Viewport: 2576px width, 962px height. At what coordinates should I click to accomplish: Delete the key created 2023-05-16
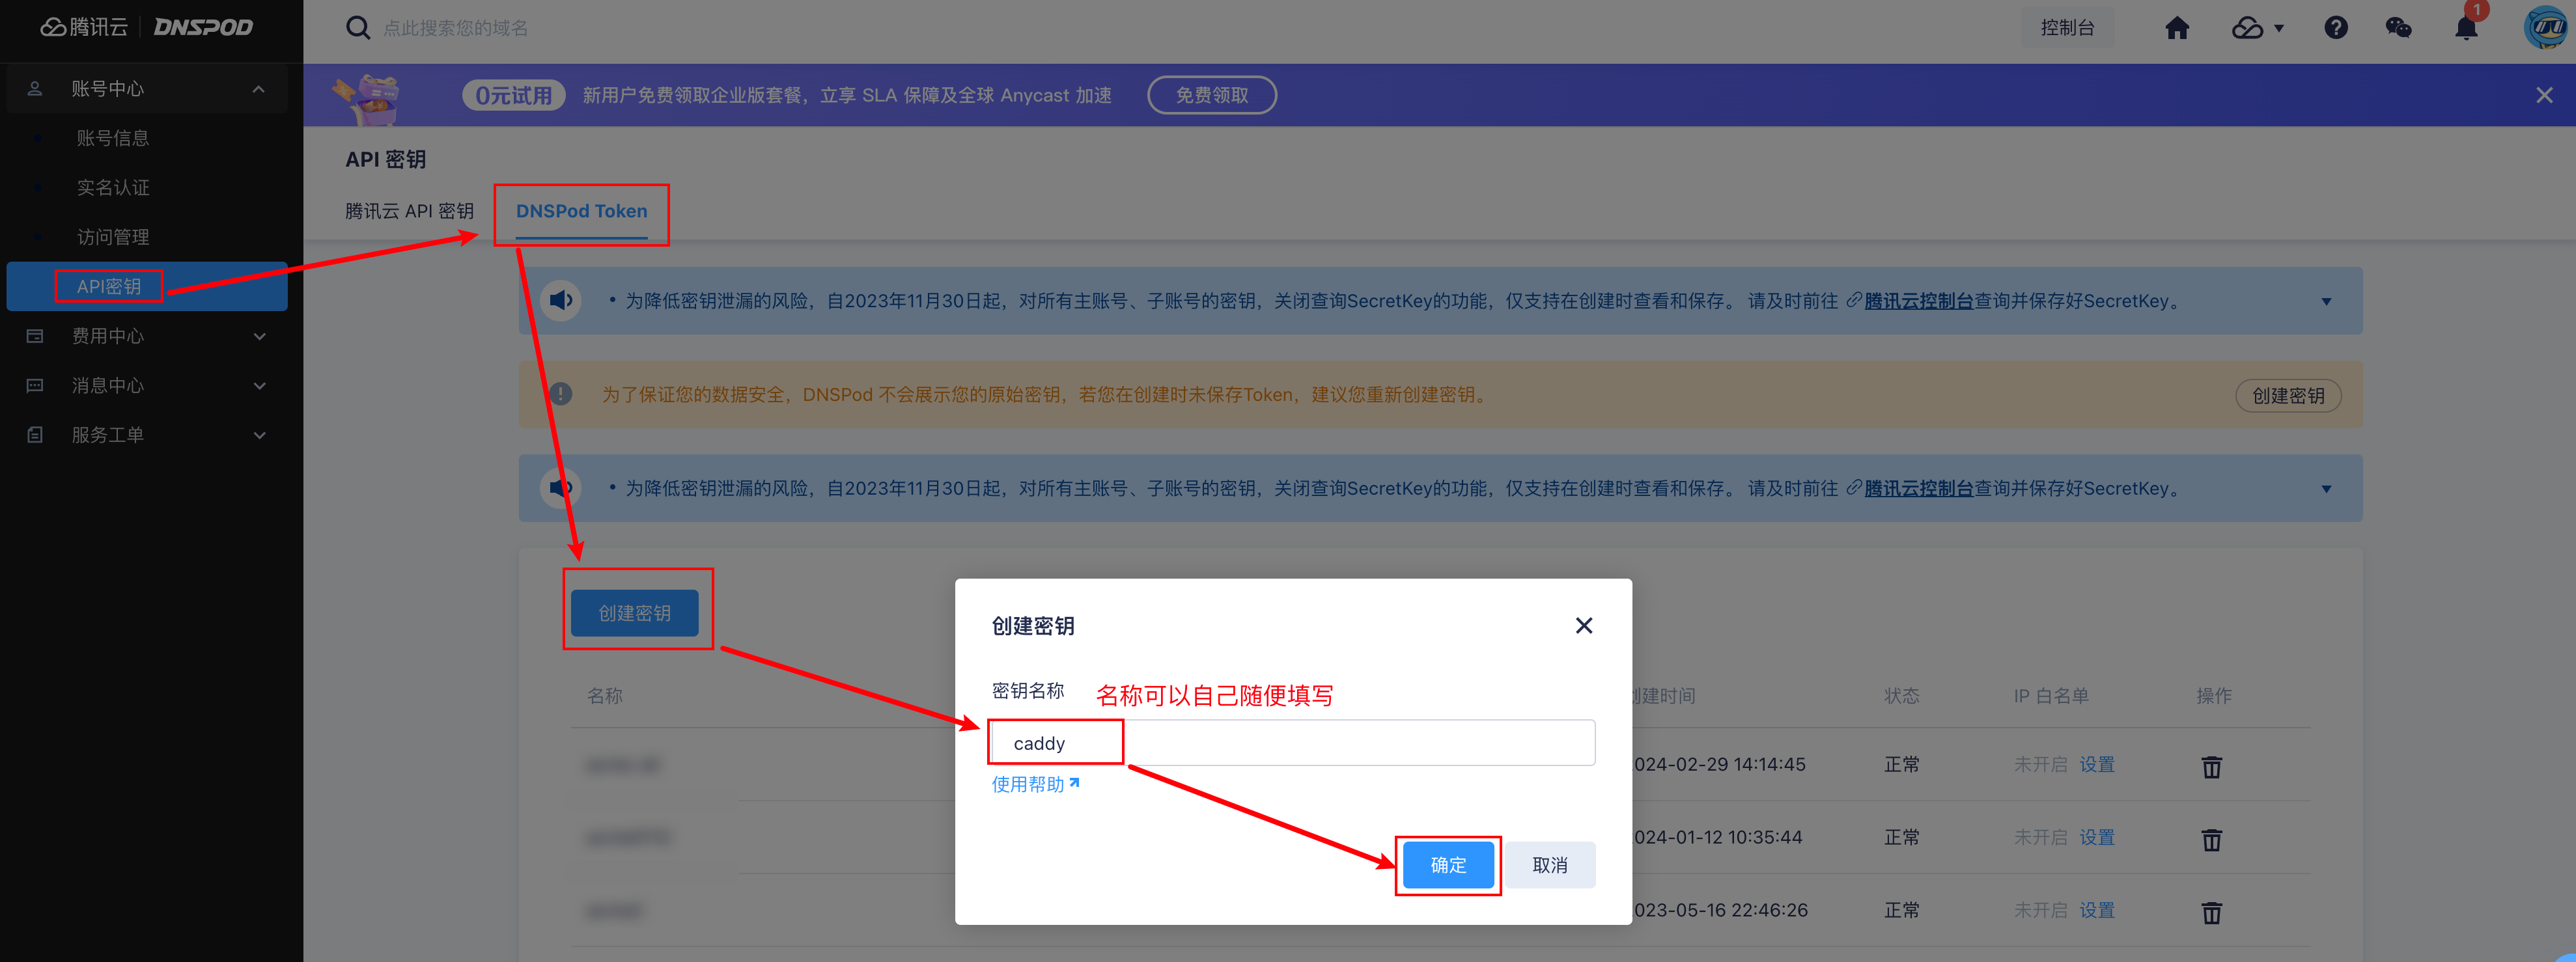click(x=2211, y=912)
